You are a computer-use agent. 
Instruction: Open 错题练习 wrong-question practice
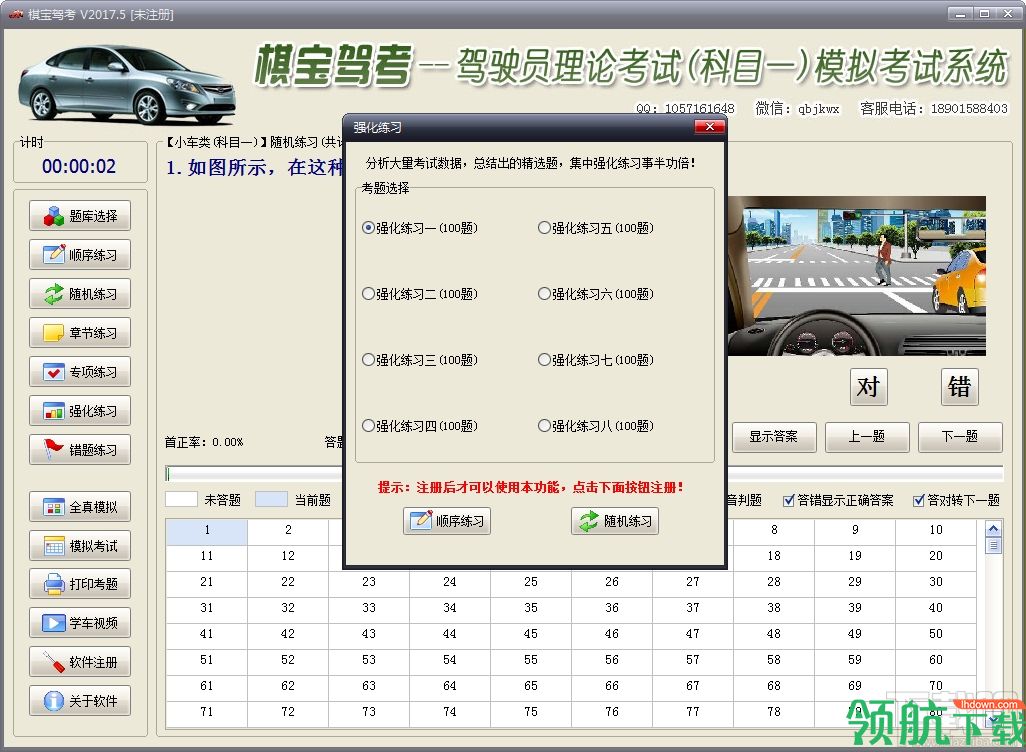[x=80, y=450]
